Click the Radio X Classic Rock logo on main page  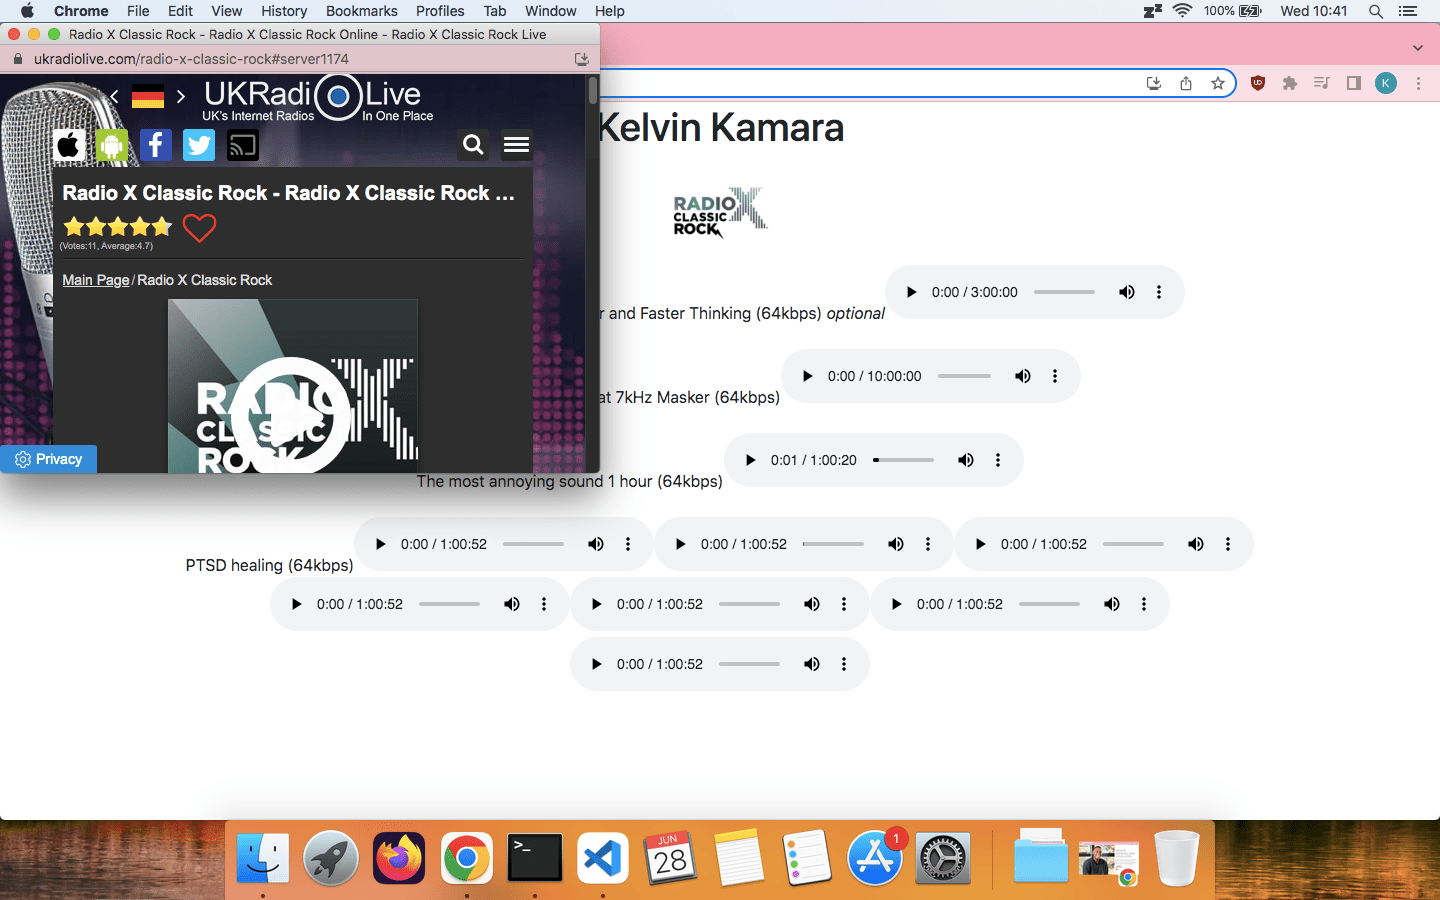[720, 212]
